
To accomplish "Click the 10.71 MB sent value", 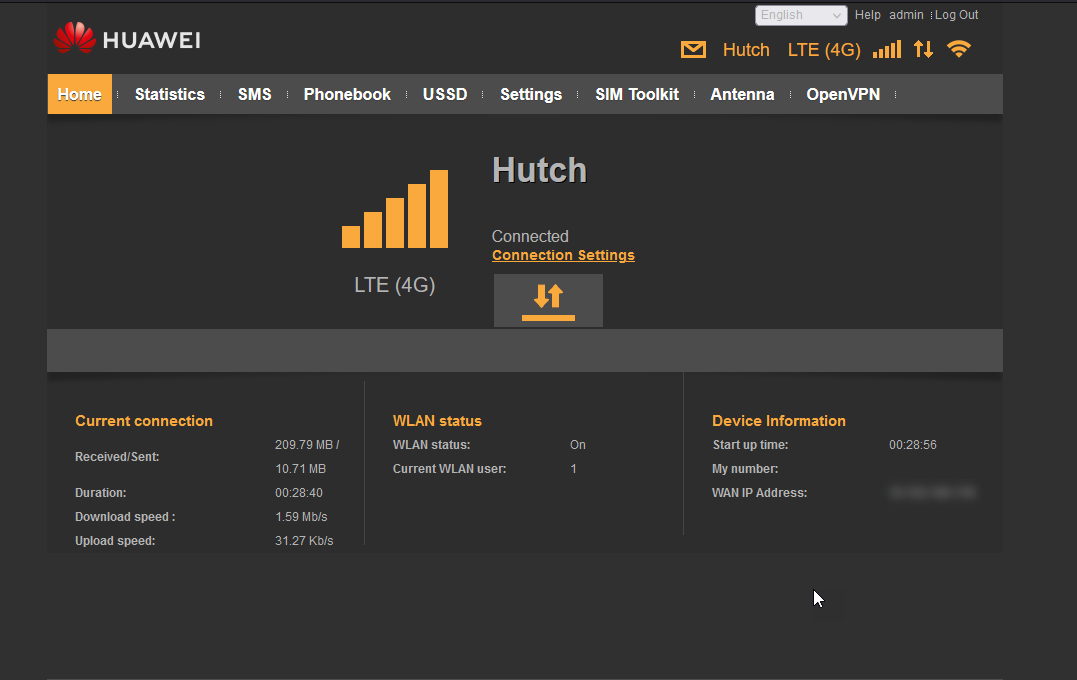I will pyautogui.click(x=300, y=468).
